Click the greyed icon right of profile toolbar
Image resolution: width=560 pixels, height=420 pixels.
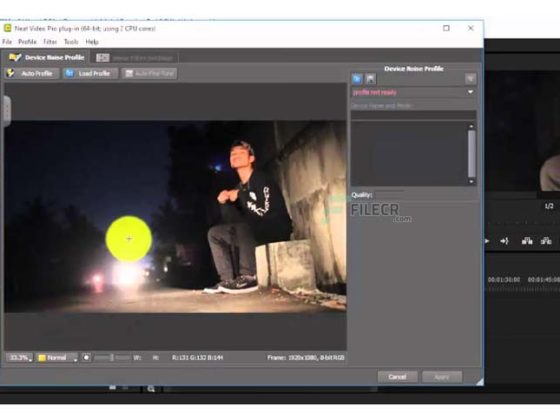(x=470, y=79)
